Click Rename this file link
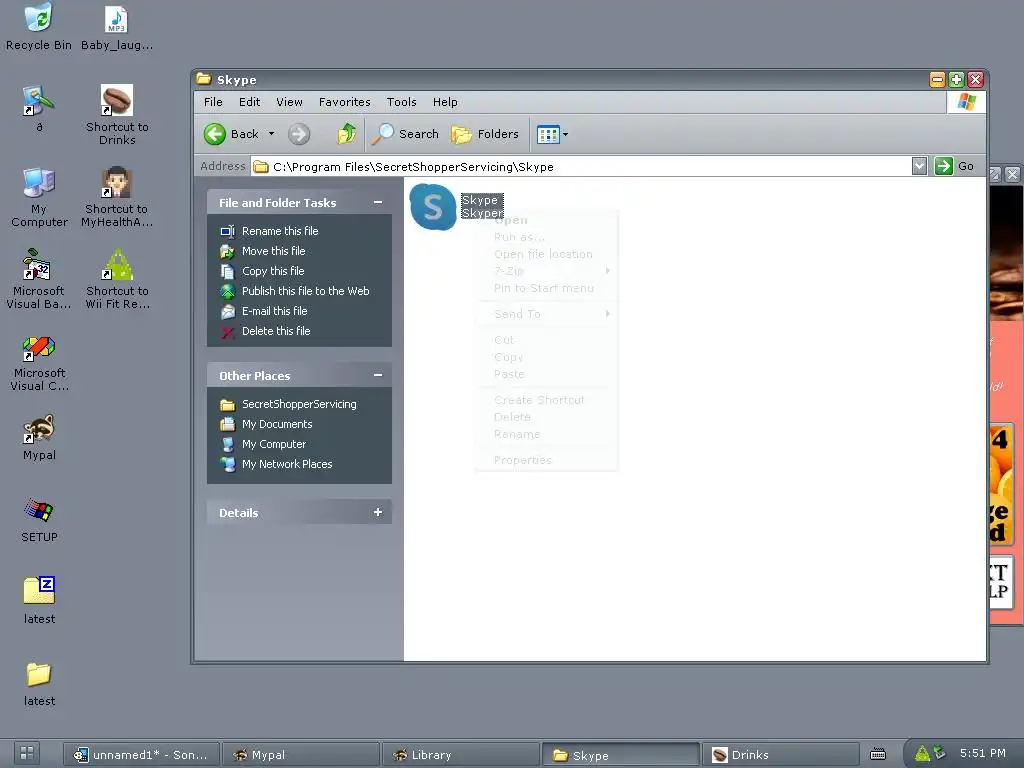Viewport: 1024px width, 768px height. (280, 231)
